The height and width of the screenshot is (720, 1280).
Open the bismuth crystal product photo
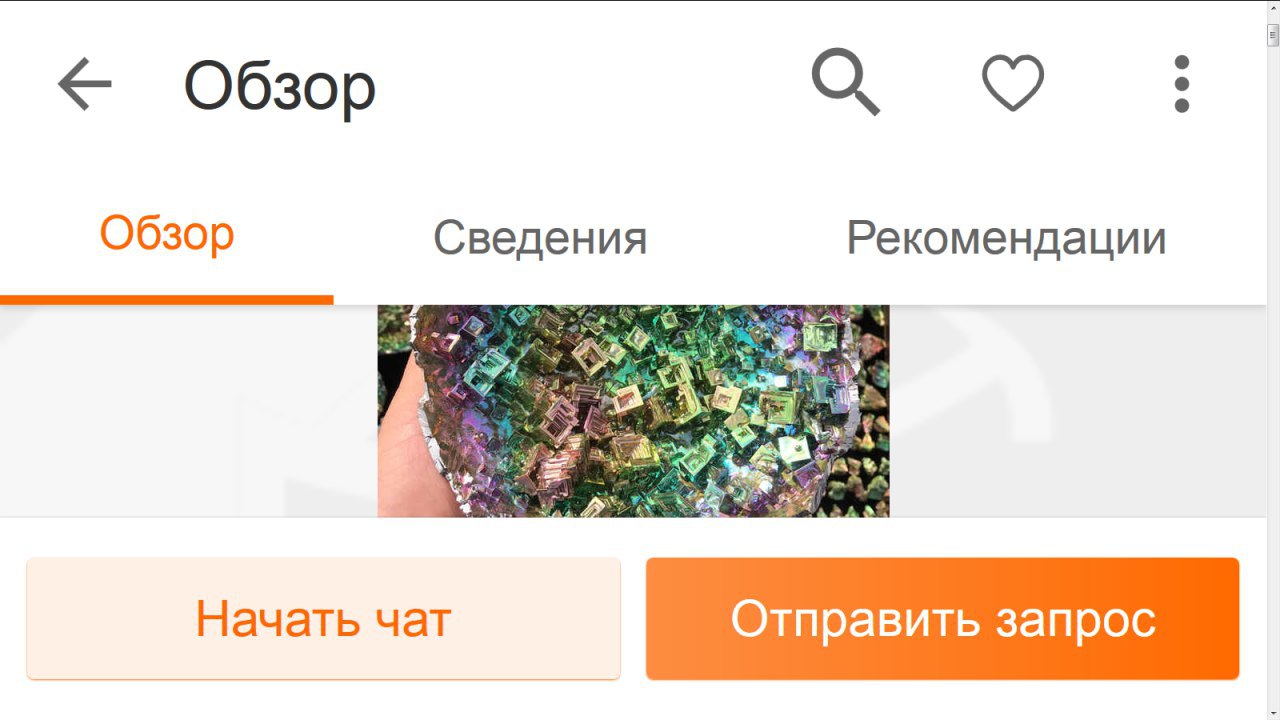633,411
